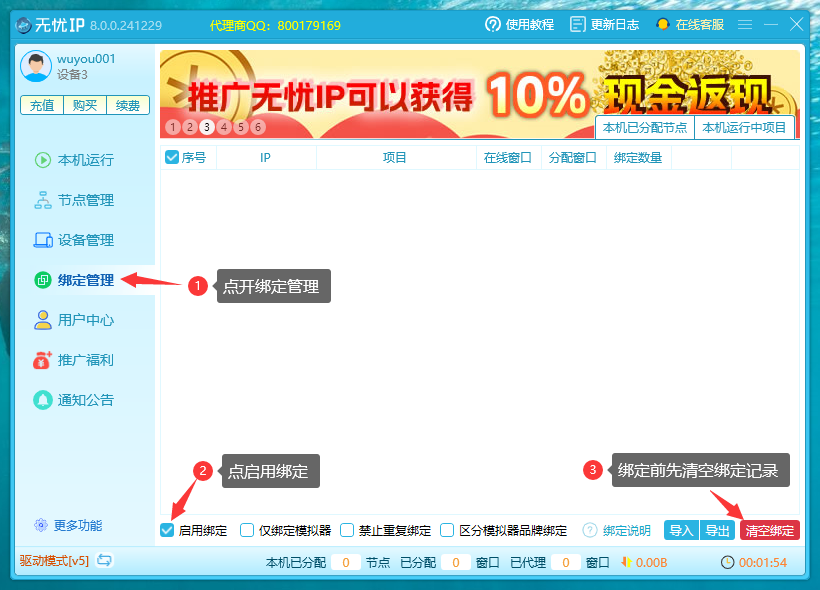Click the traffic arrows icon near 0.00B
820x590 pixels.
pyautogui.click(x=625, y=562)
